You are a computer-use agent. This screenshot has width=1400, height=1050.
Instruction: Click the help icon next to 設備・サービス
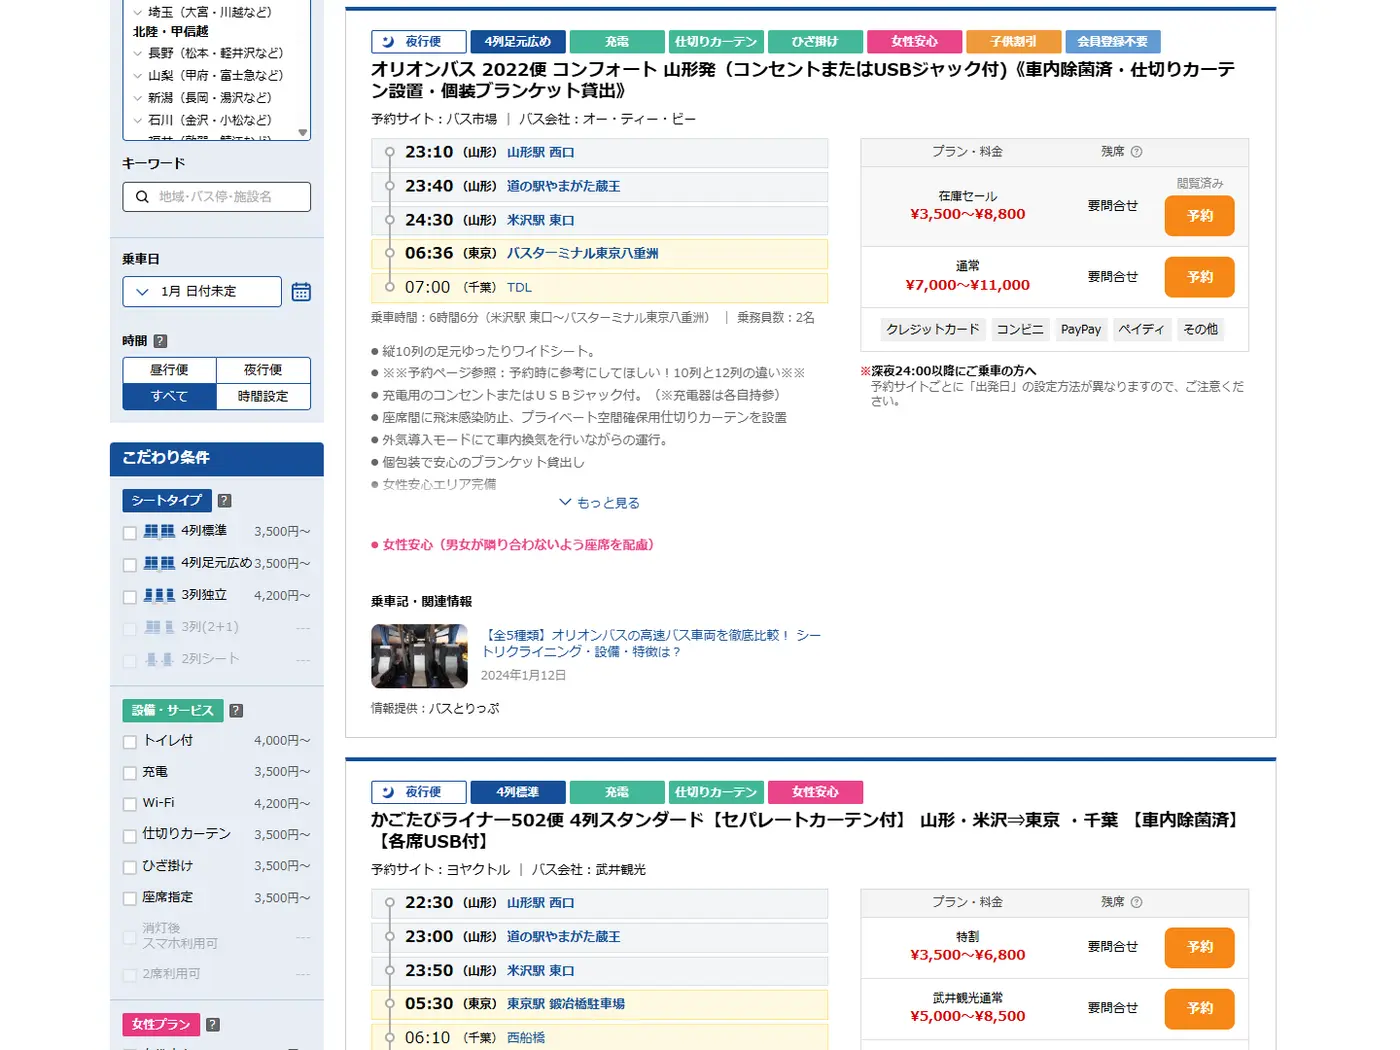pyautogui.click(x=235, y=710)
